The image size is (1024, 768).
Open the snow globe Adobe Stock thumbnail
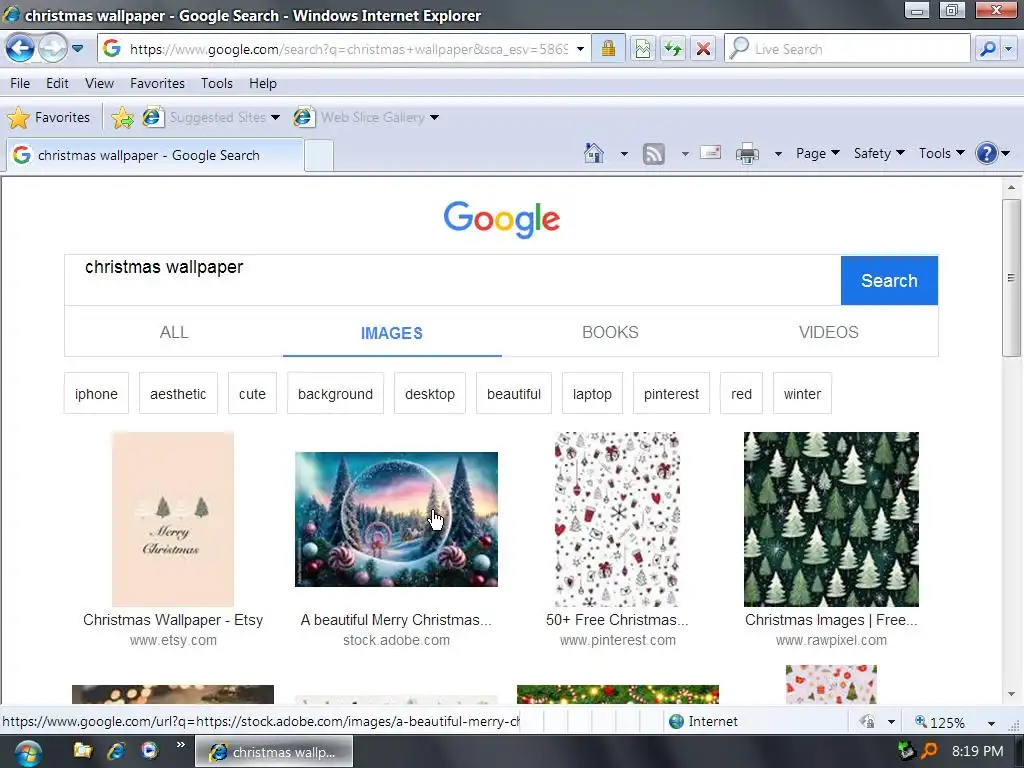tap(396, 519)
